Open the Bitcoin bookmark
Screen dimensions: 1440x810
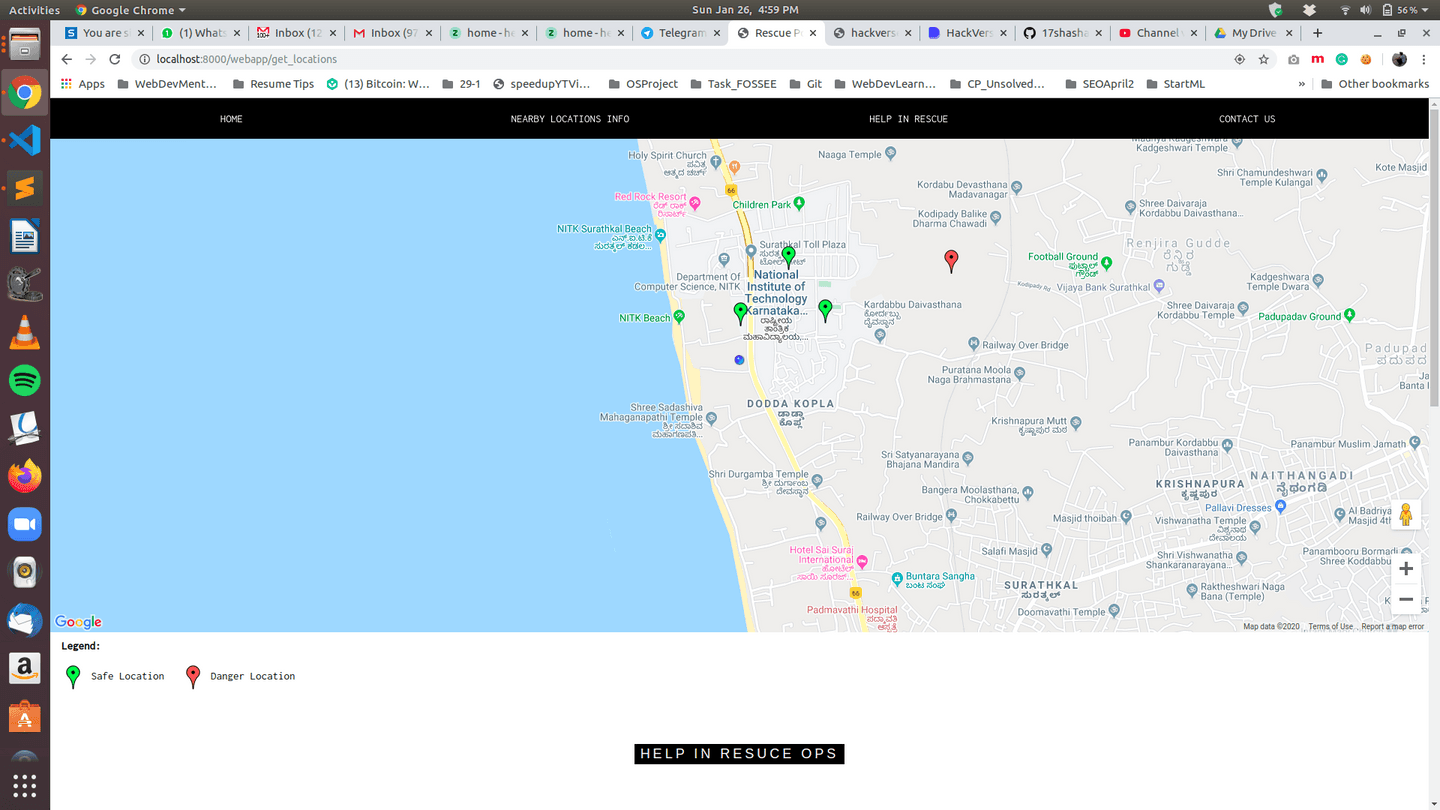[x=377, y=84]
